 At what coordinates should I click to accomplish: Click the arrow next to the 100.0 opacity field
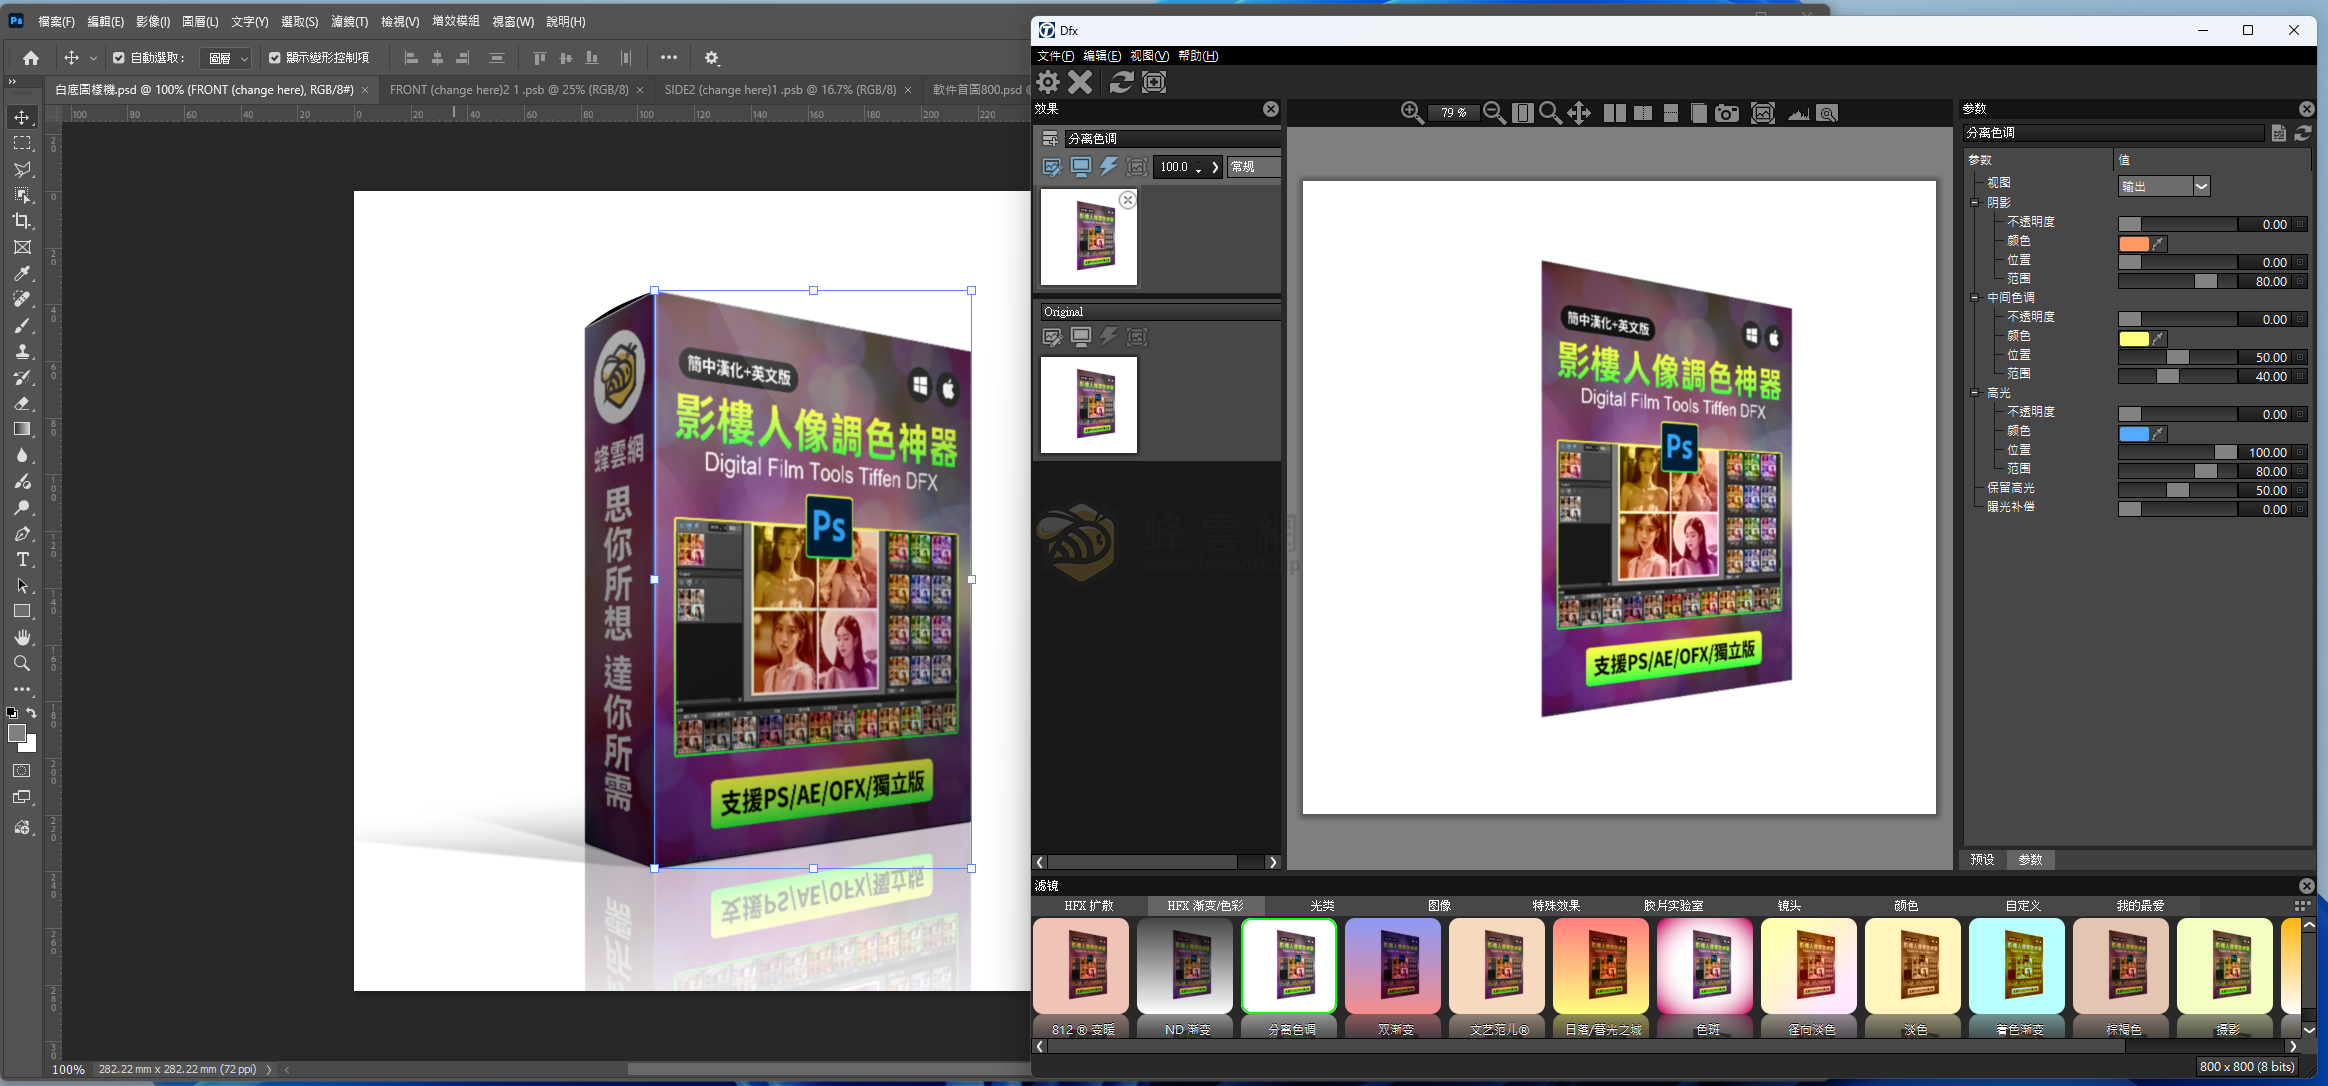1215,167
